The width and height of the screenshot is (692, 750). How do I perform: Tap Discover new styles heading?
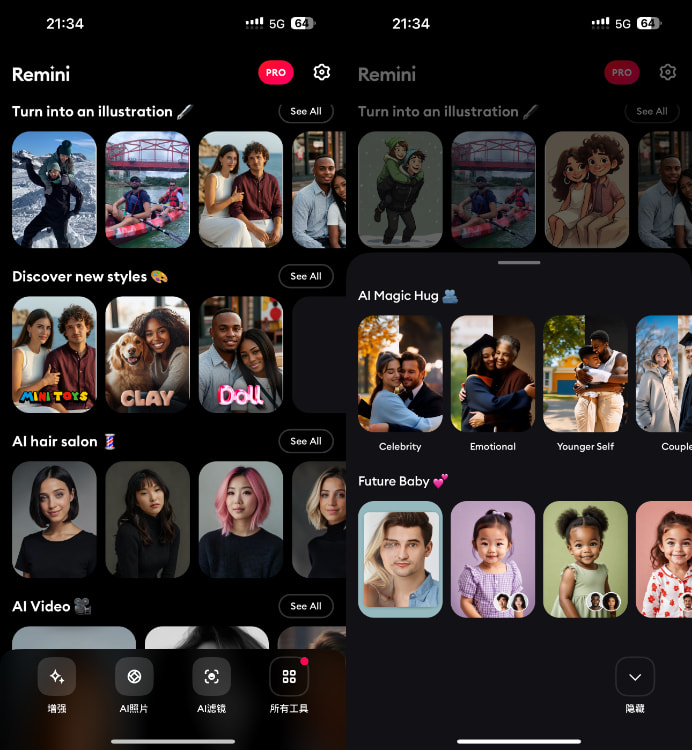[79, 276]
